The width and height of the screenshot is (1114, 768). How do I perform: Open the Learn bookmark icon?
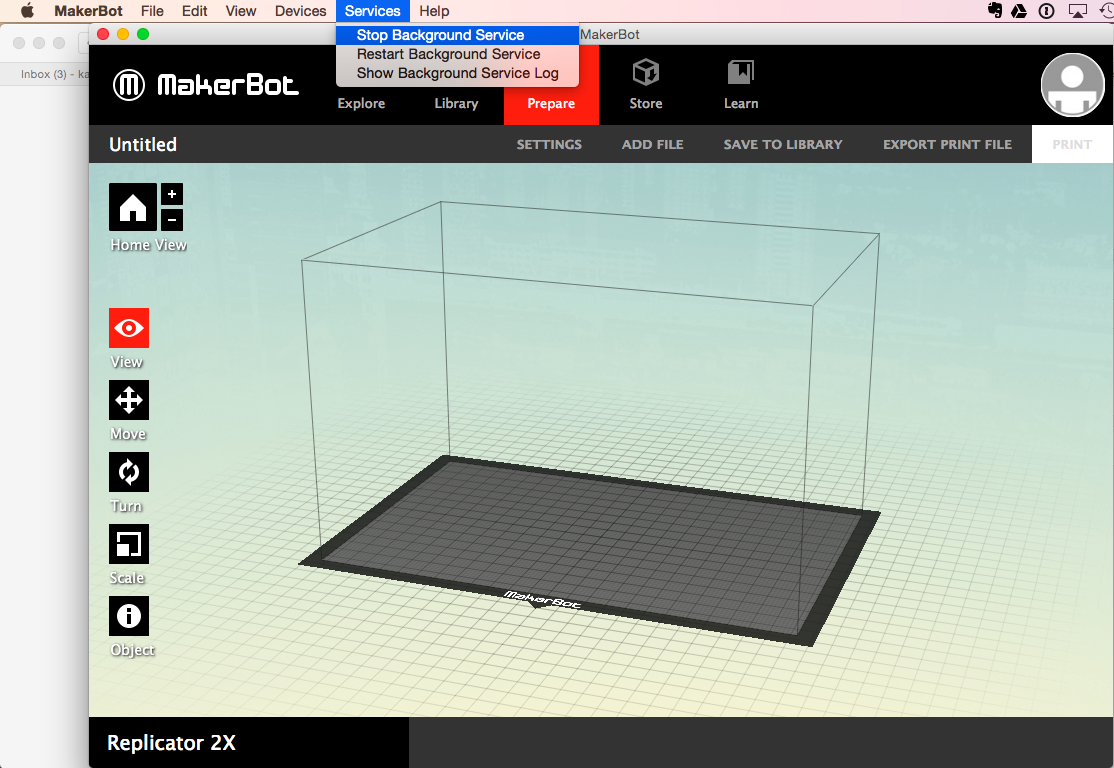741,73
